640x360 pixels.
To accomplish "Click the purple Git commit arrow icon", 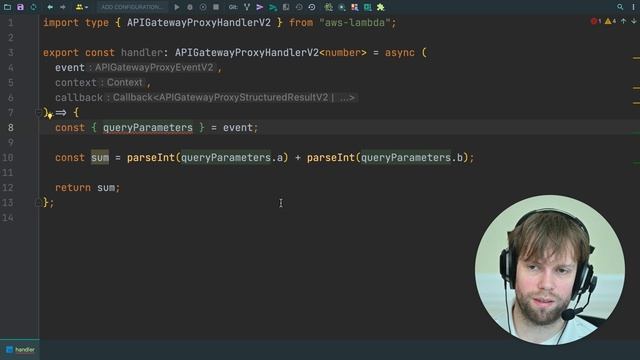I will [x=260, y=7].
